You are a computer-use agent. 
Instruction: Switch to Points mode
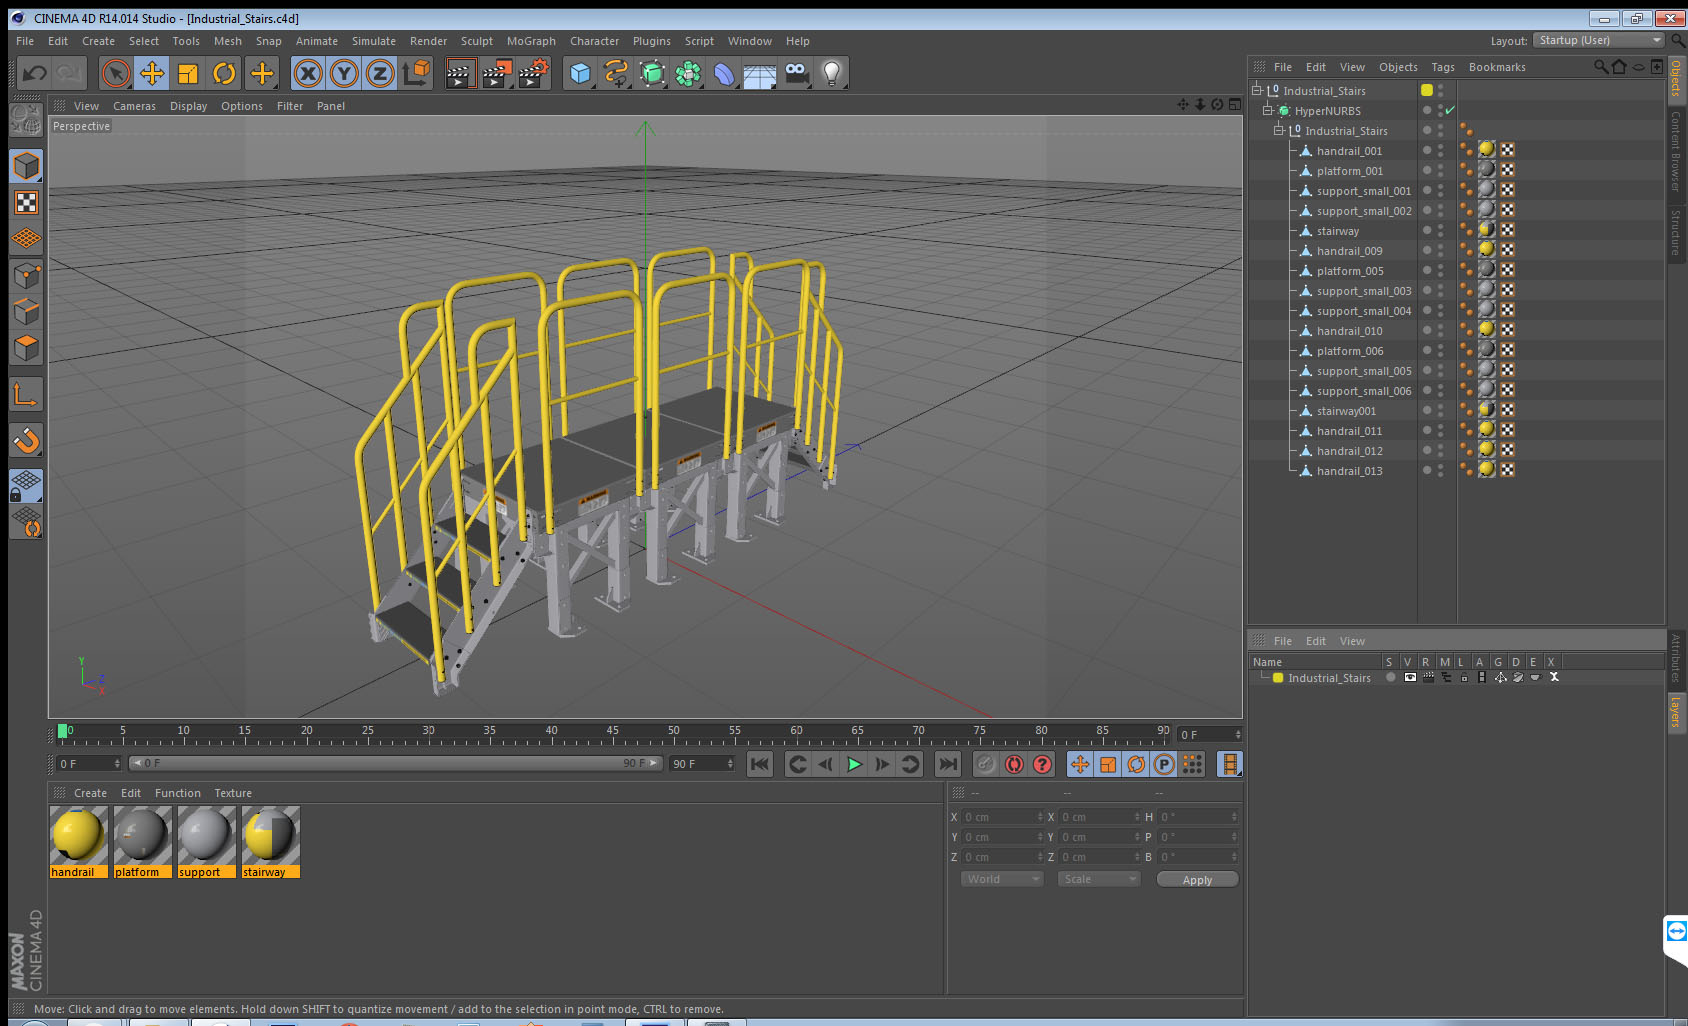27,276
